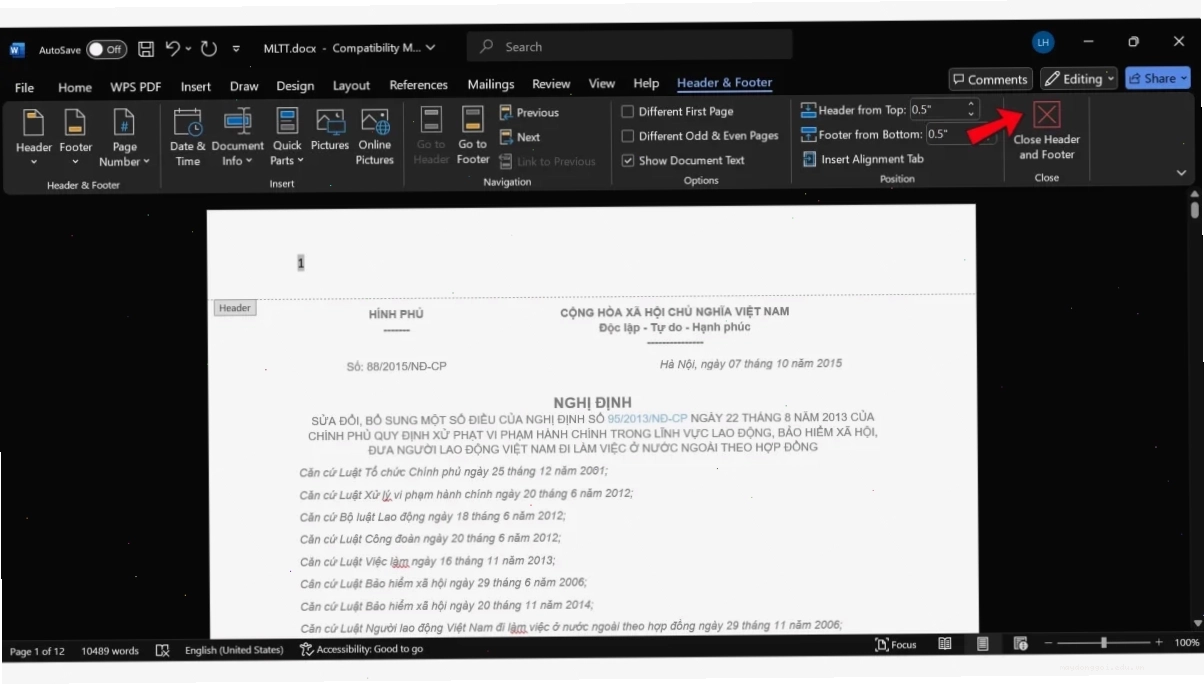Switch to Read Mode view
This screenshot has height=684, width=1204.
944,644
